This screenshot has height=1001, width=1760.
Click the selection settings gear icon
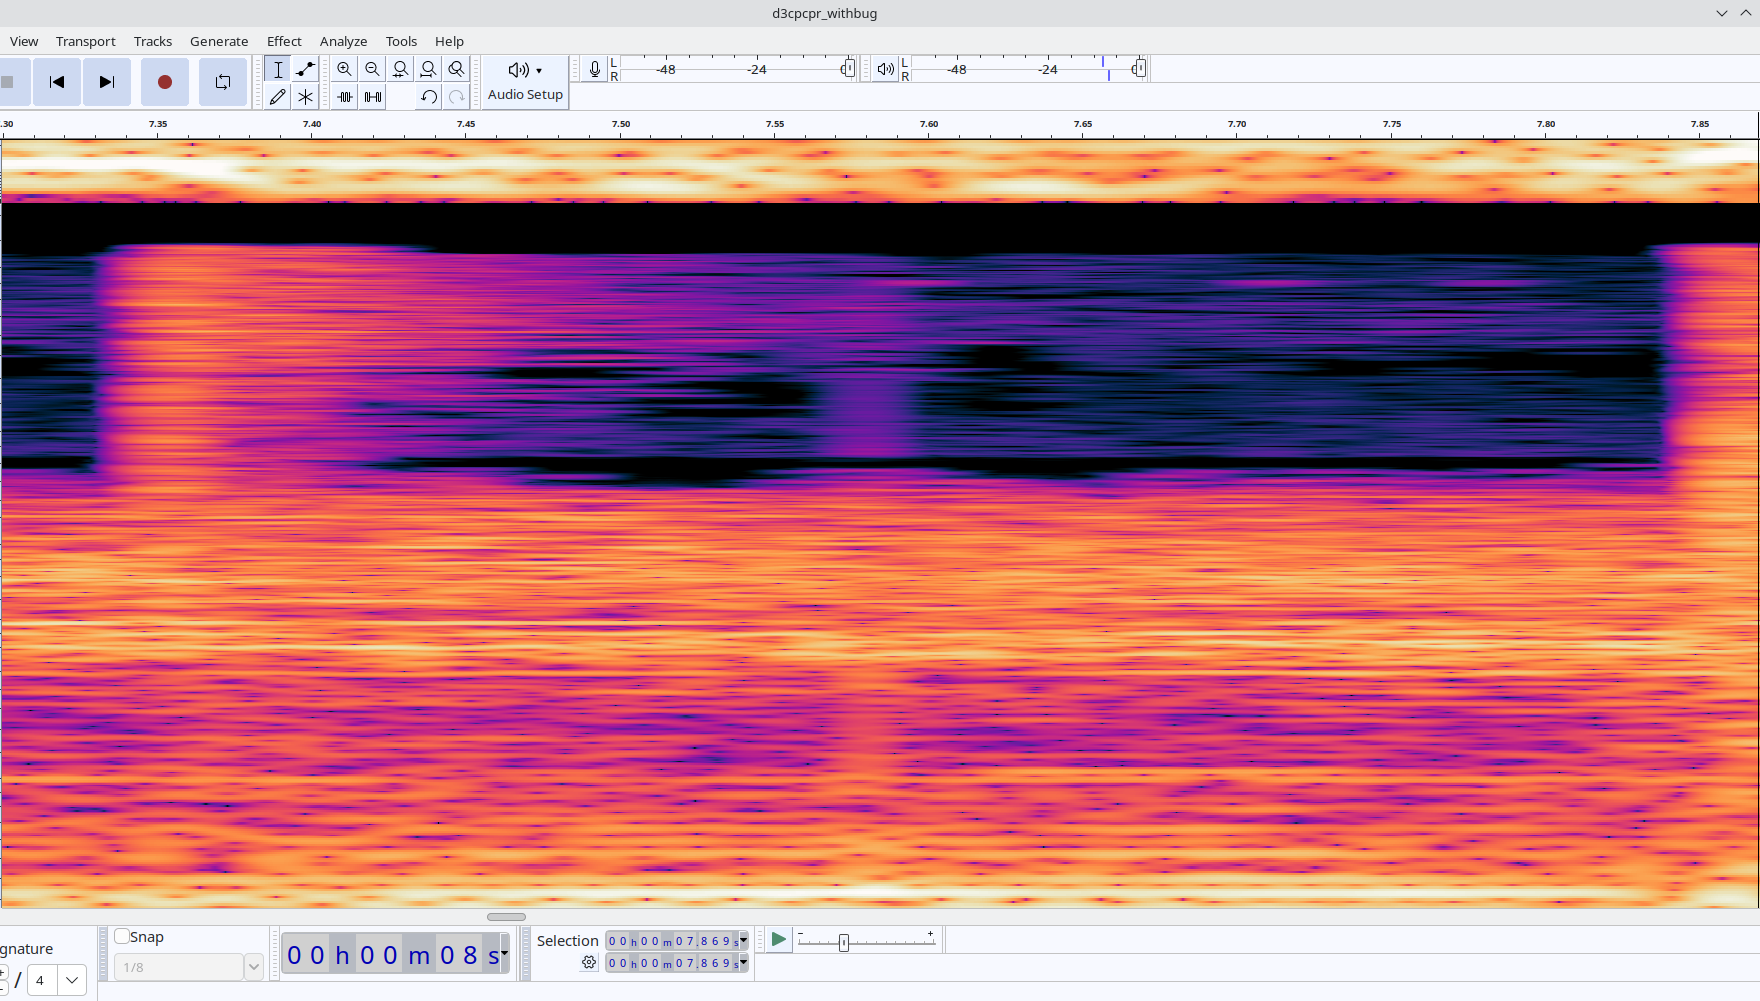pyautogui.click(x=589, y=963)
